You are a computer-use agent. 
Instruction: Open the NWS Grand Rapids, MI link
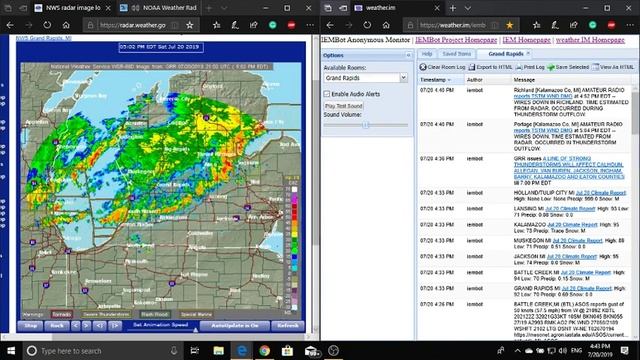[44, 38]
